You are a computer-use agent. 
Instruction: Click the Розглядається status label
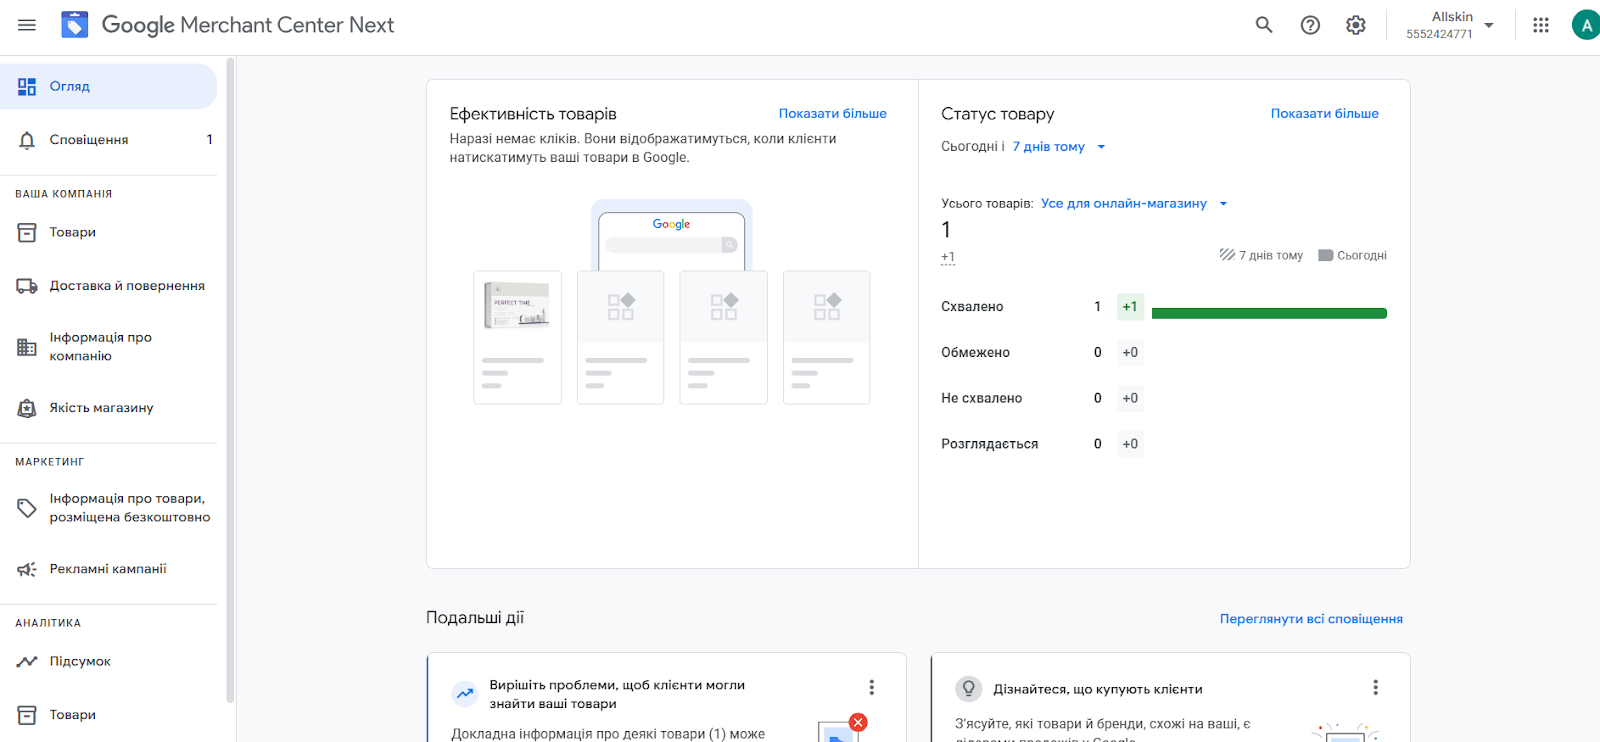click(989, 444)
